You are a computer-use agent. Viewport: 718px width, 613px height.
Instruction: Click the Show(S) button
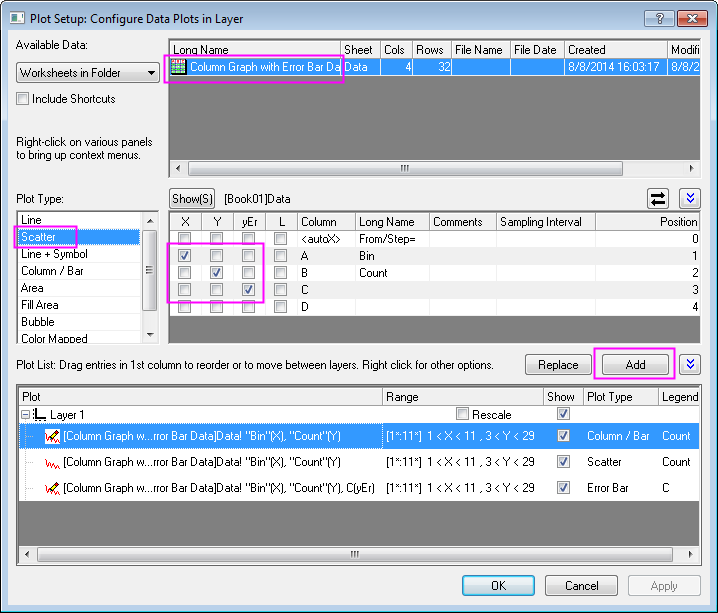pyautogui.click(x=192, y=199)
